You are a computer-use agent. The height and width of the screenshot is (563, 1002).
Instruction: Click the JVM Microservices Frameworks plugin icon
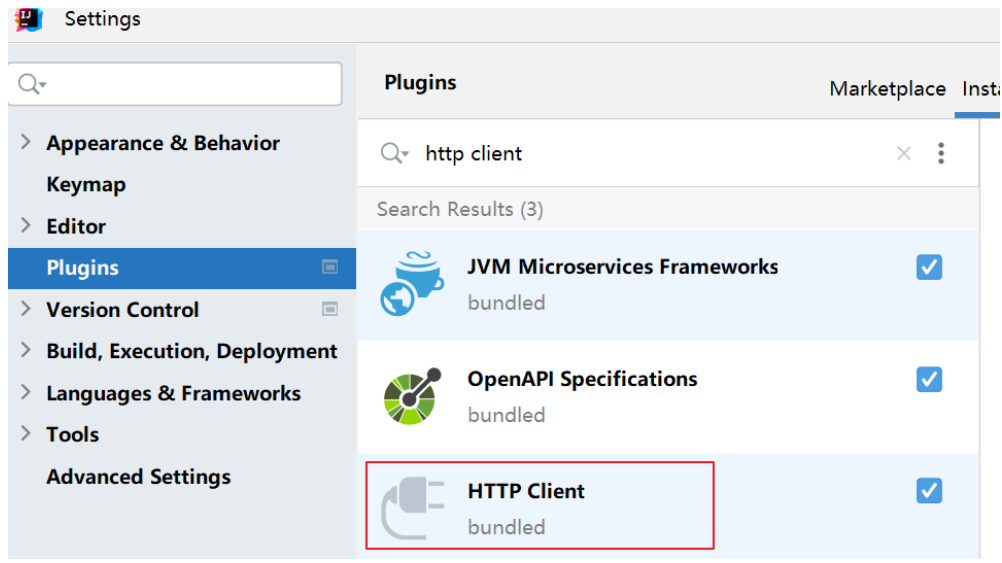point(412,283)
